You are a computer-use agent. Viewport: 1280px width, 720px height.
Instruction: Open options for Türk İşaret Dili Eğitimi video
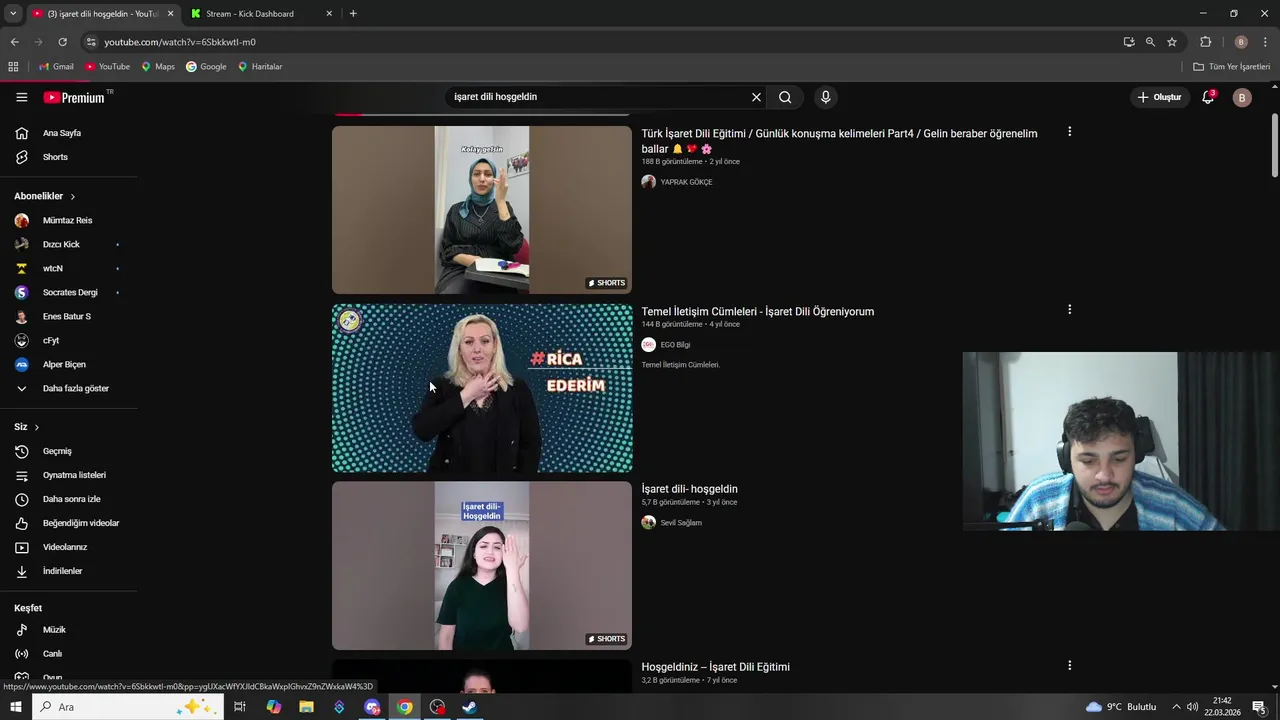pyautogui.click(x=1069, y=132)
